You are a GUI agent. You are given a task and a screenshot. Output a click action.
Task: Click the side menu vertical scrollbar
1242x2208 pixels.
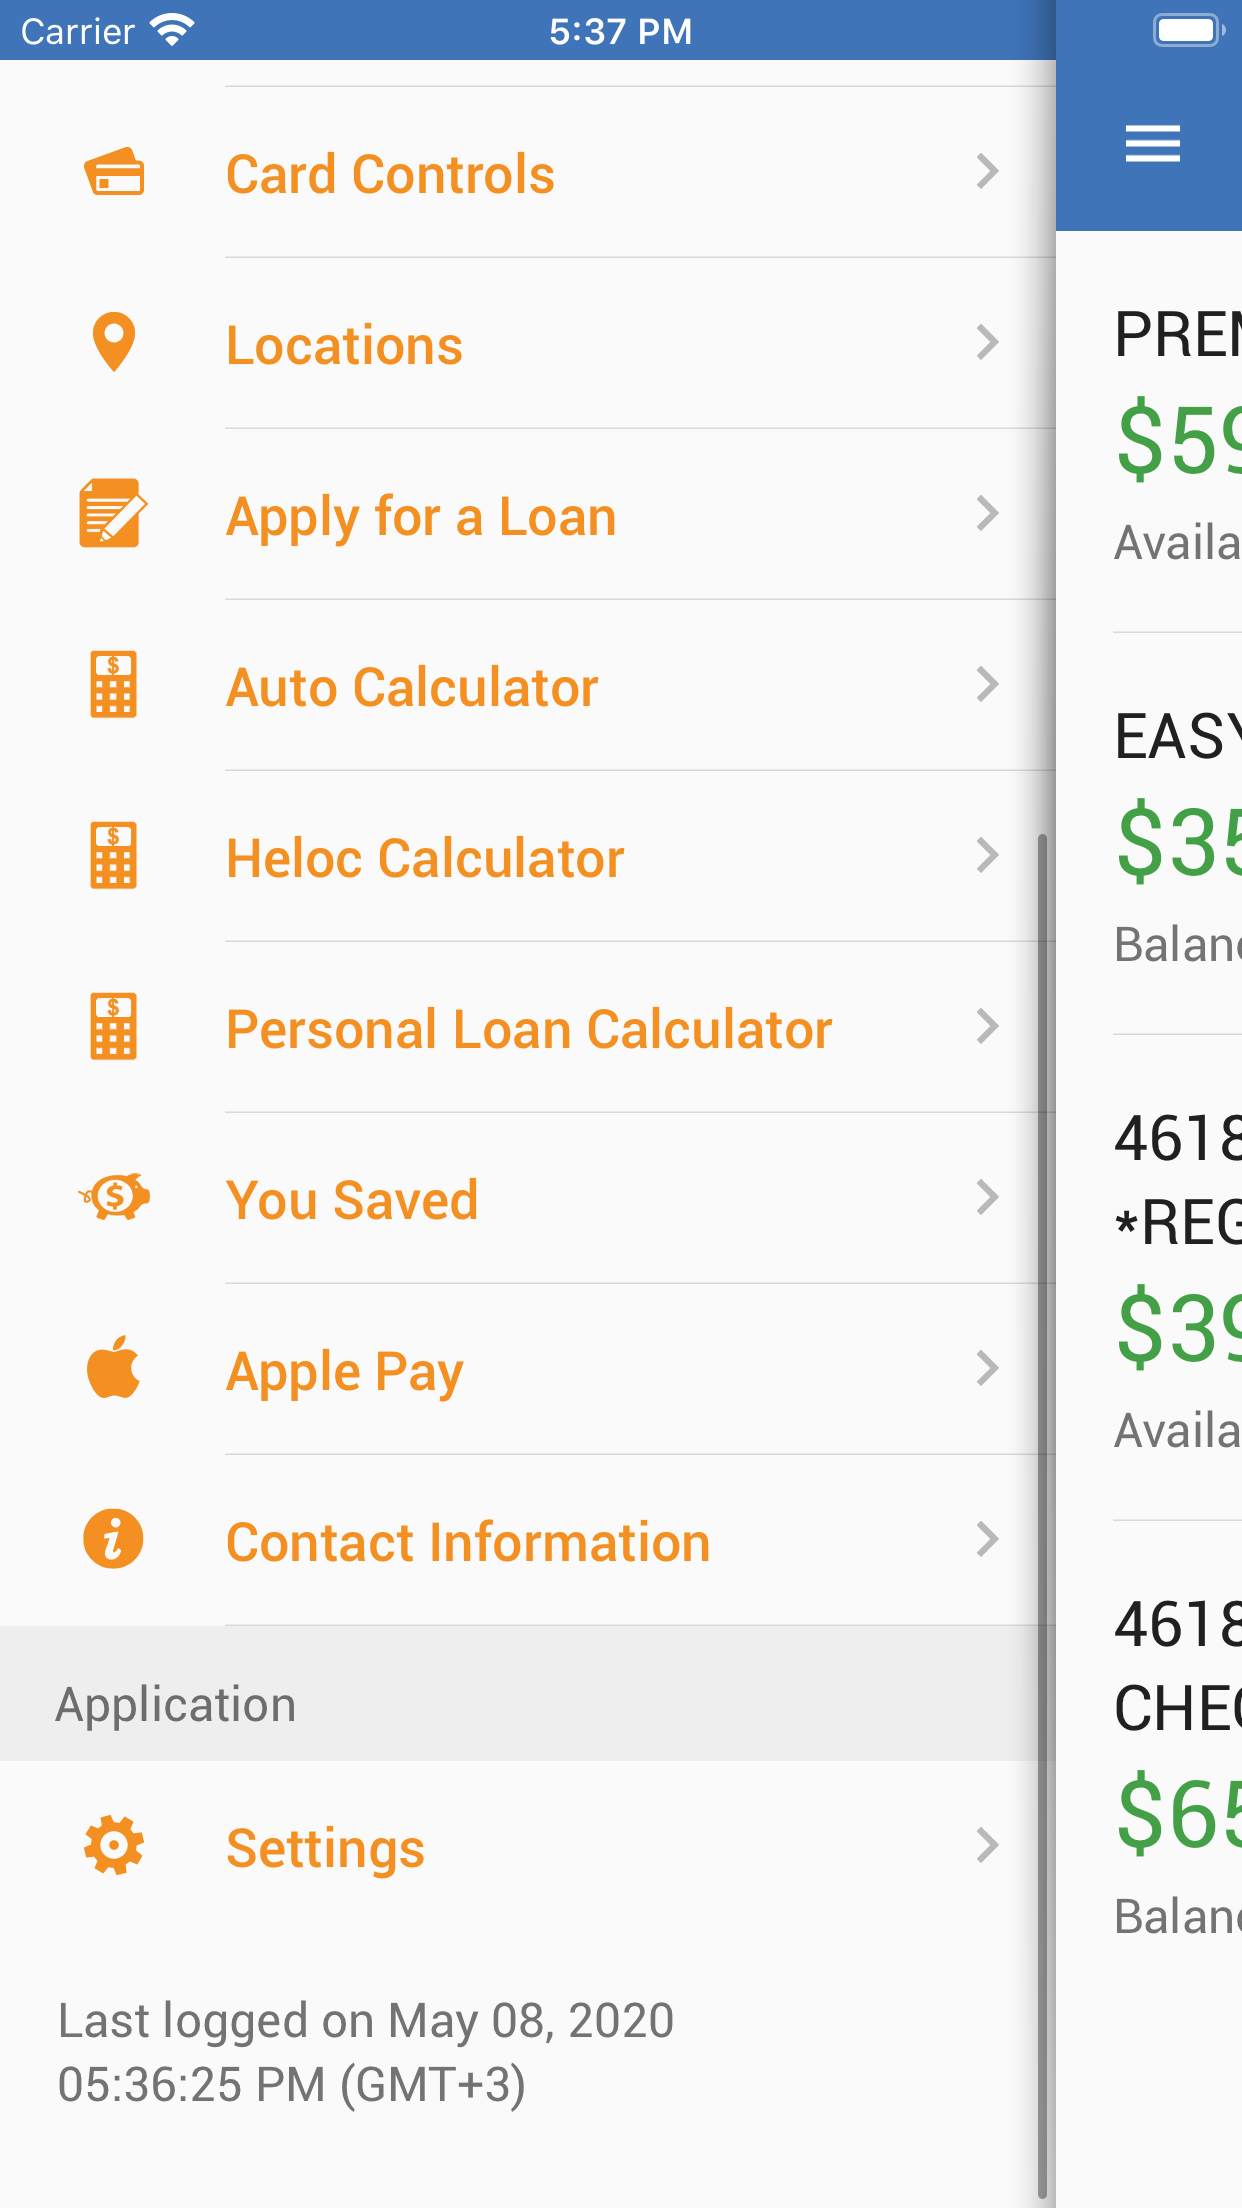point(1042,1500)
